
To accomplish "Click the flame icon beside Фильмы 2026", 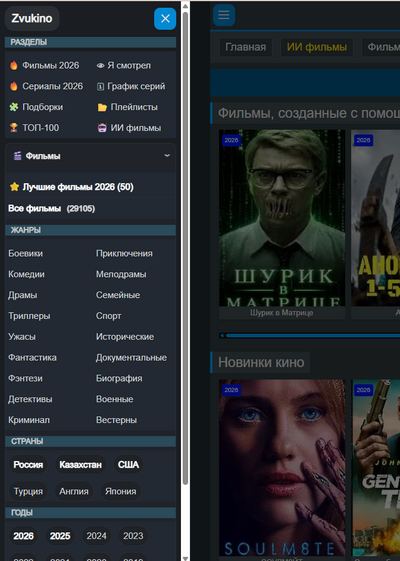I will point(14,65).
